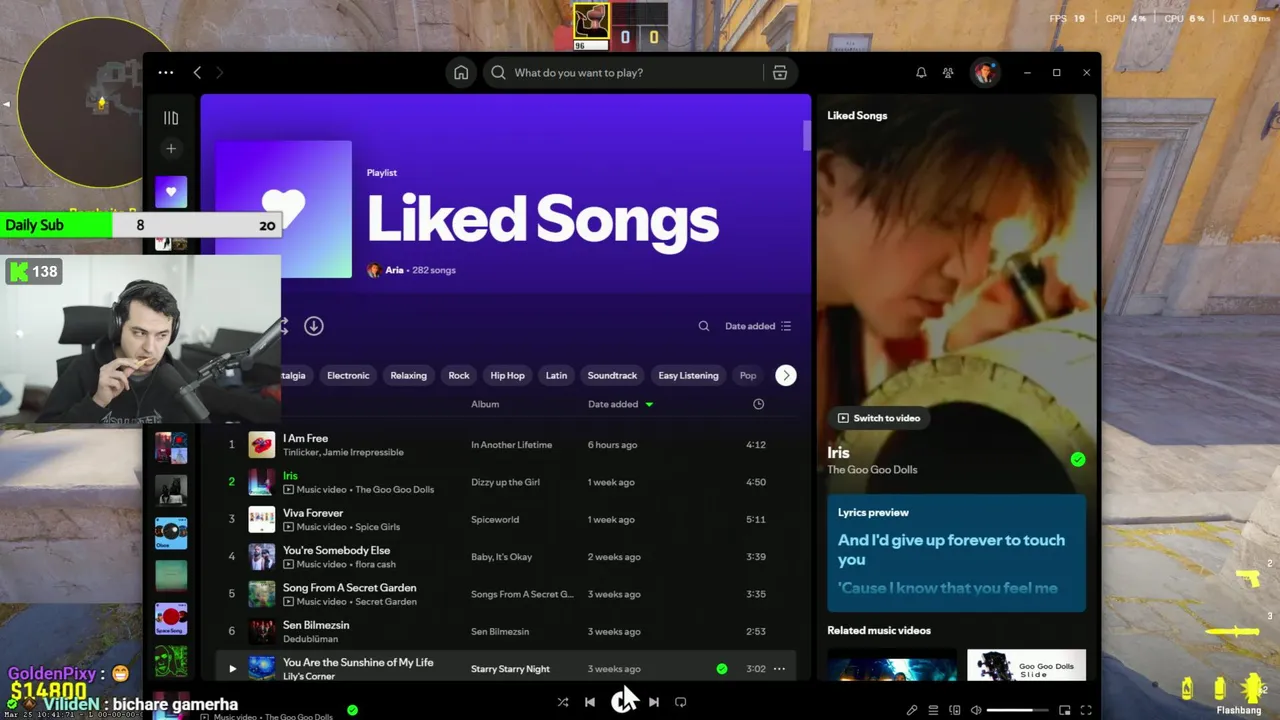1280x720 pixels.
Task: Select the song 'I Am Free'
Action: pos(305,438)
